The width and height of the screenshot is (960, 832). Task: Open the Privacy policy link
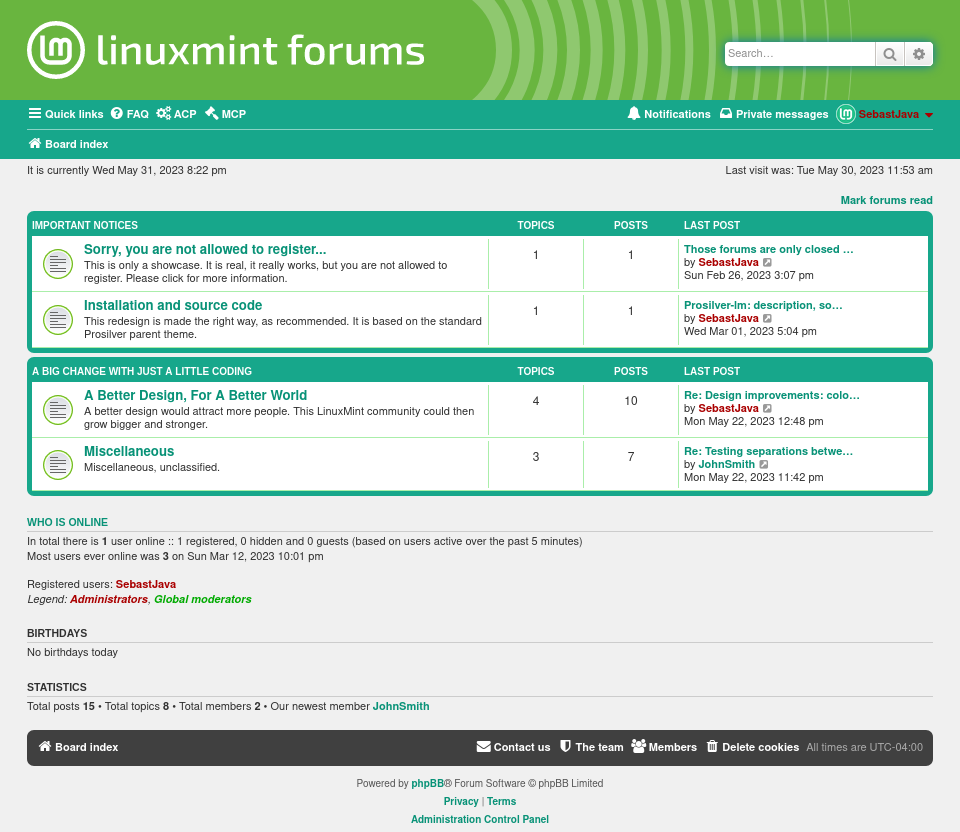(x=461, y=801)
